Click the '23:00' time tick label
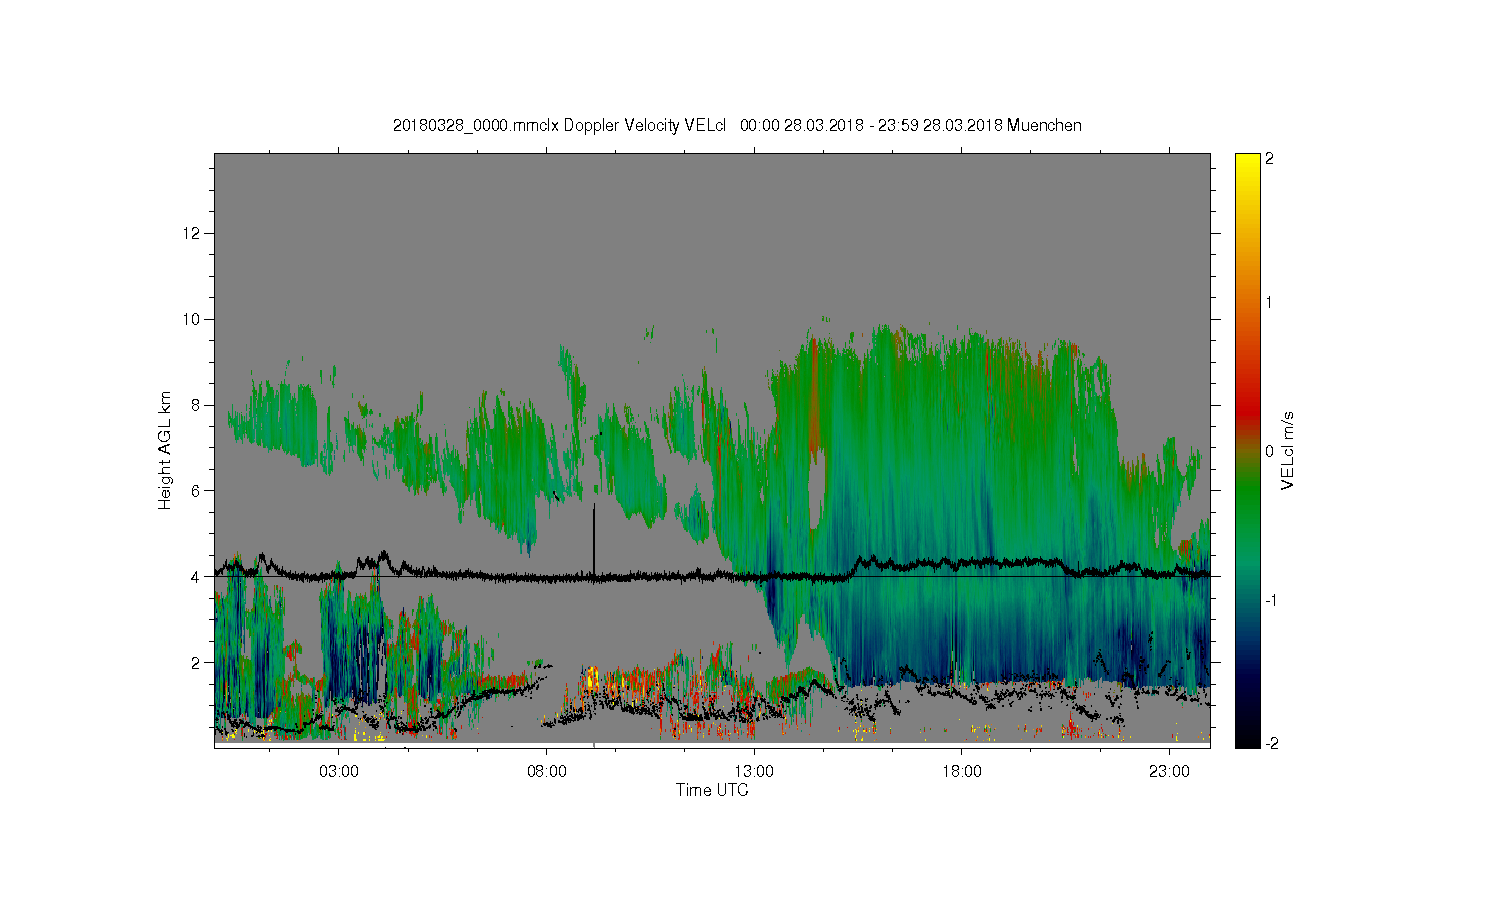 click(1169, 772)
